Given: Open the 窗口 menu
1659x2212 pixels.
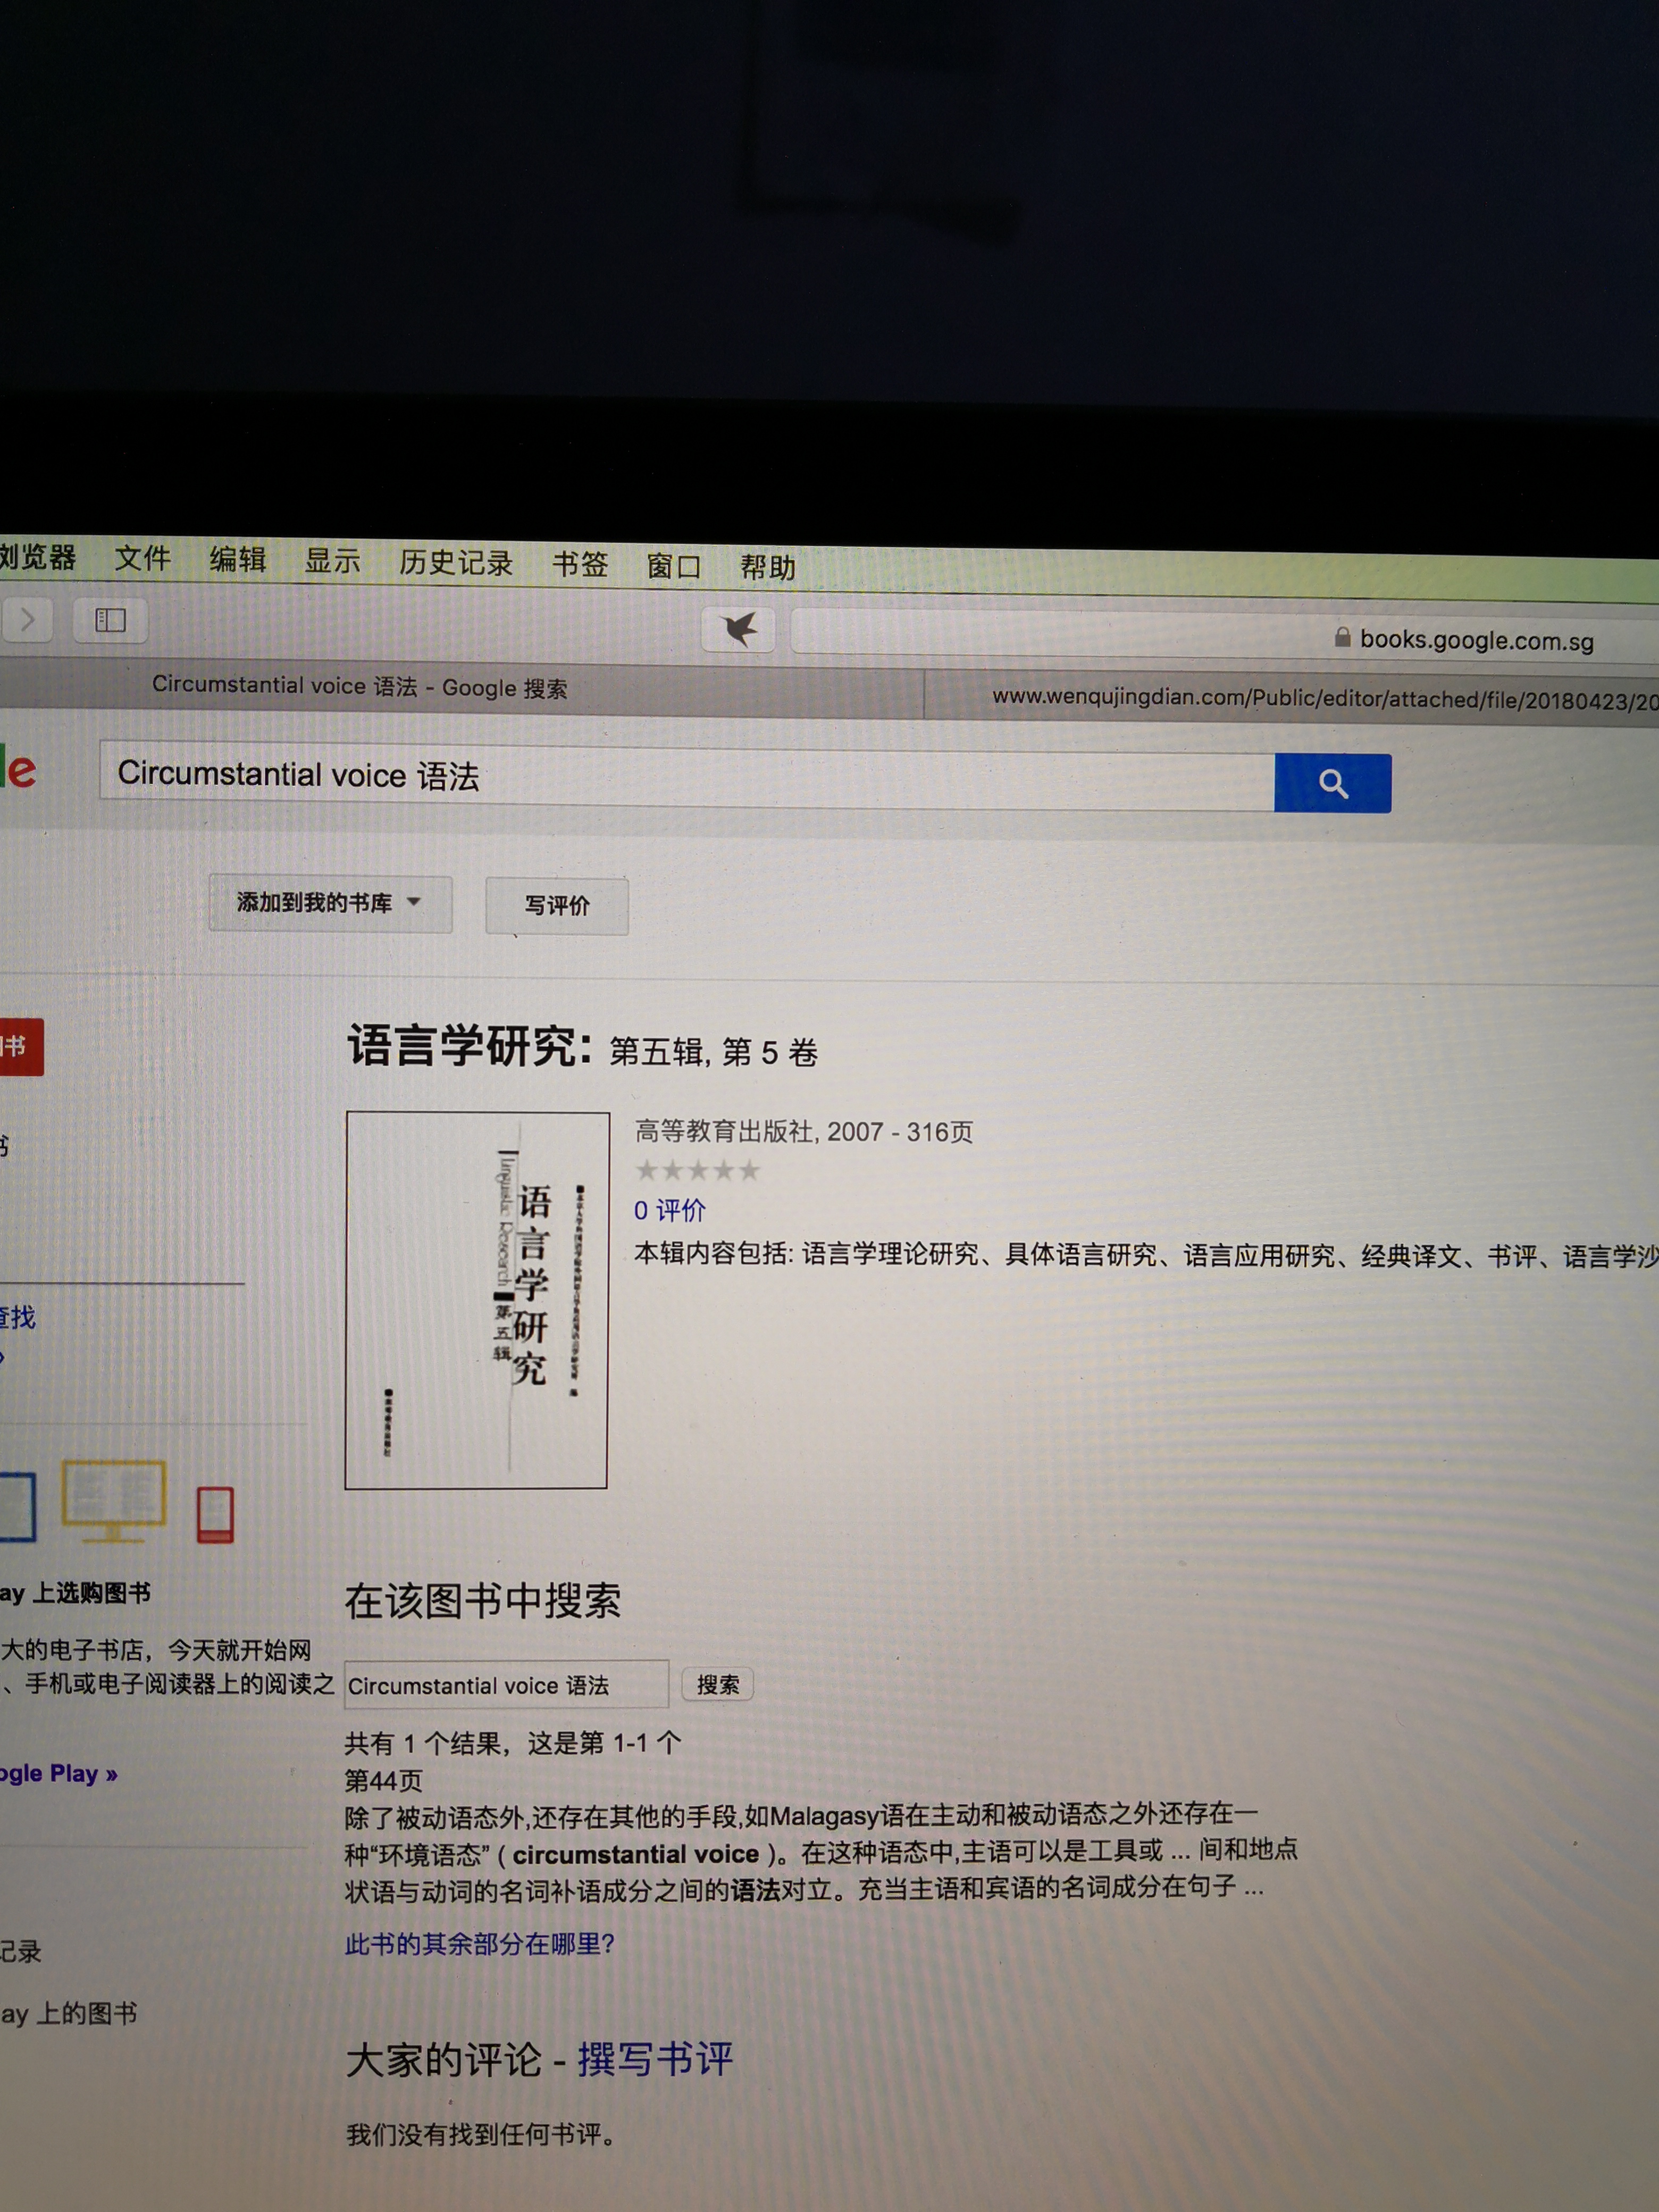Looking at the screenshot, I should pyautogui.click(x=673, y=567).
